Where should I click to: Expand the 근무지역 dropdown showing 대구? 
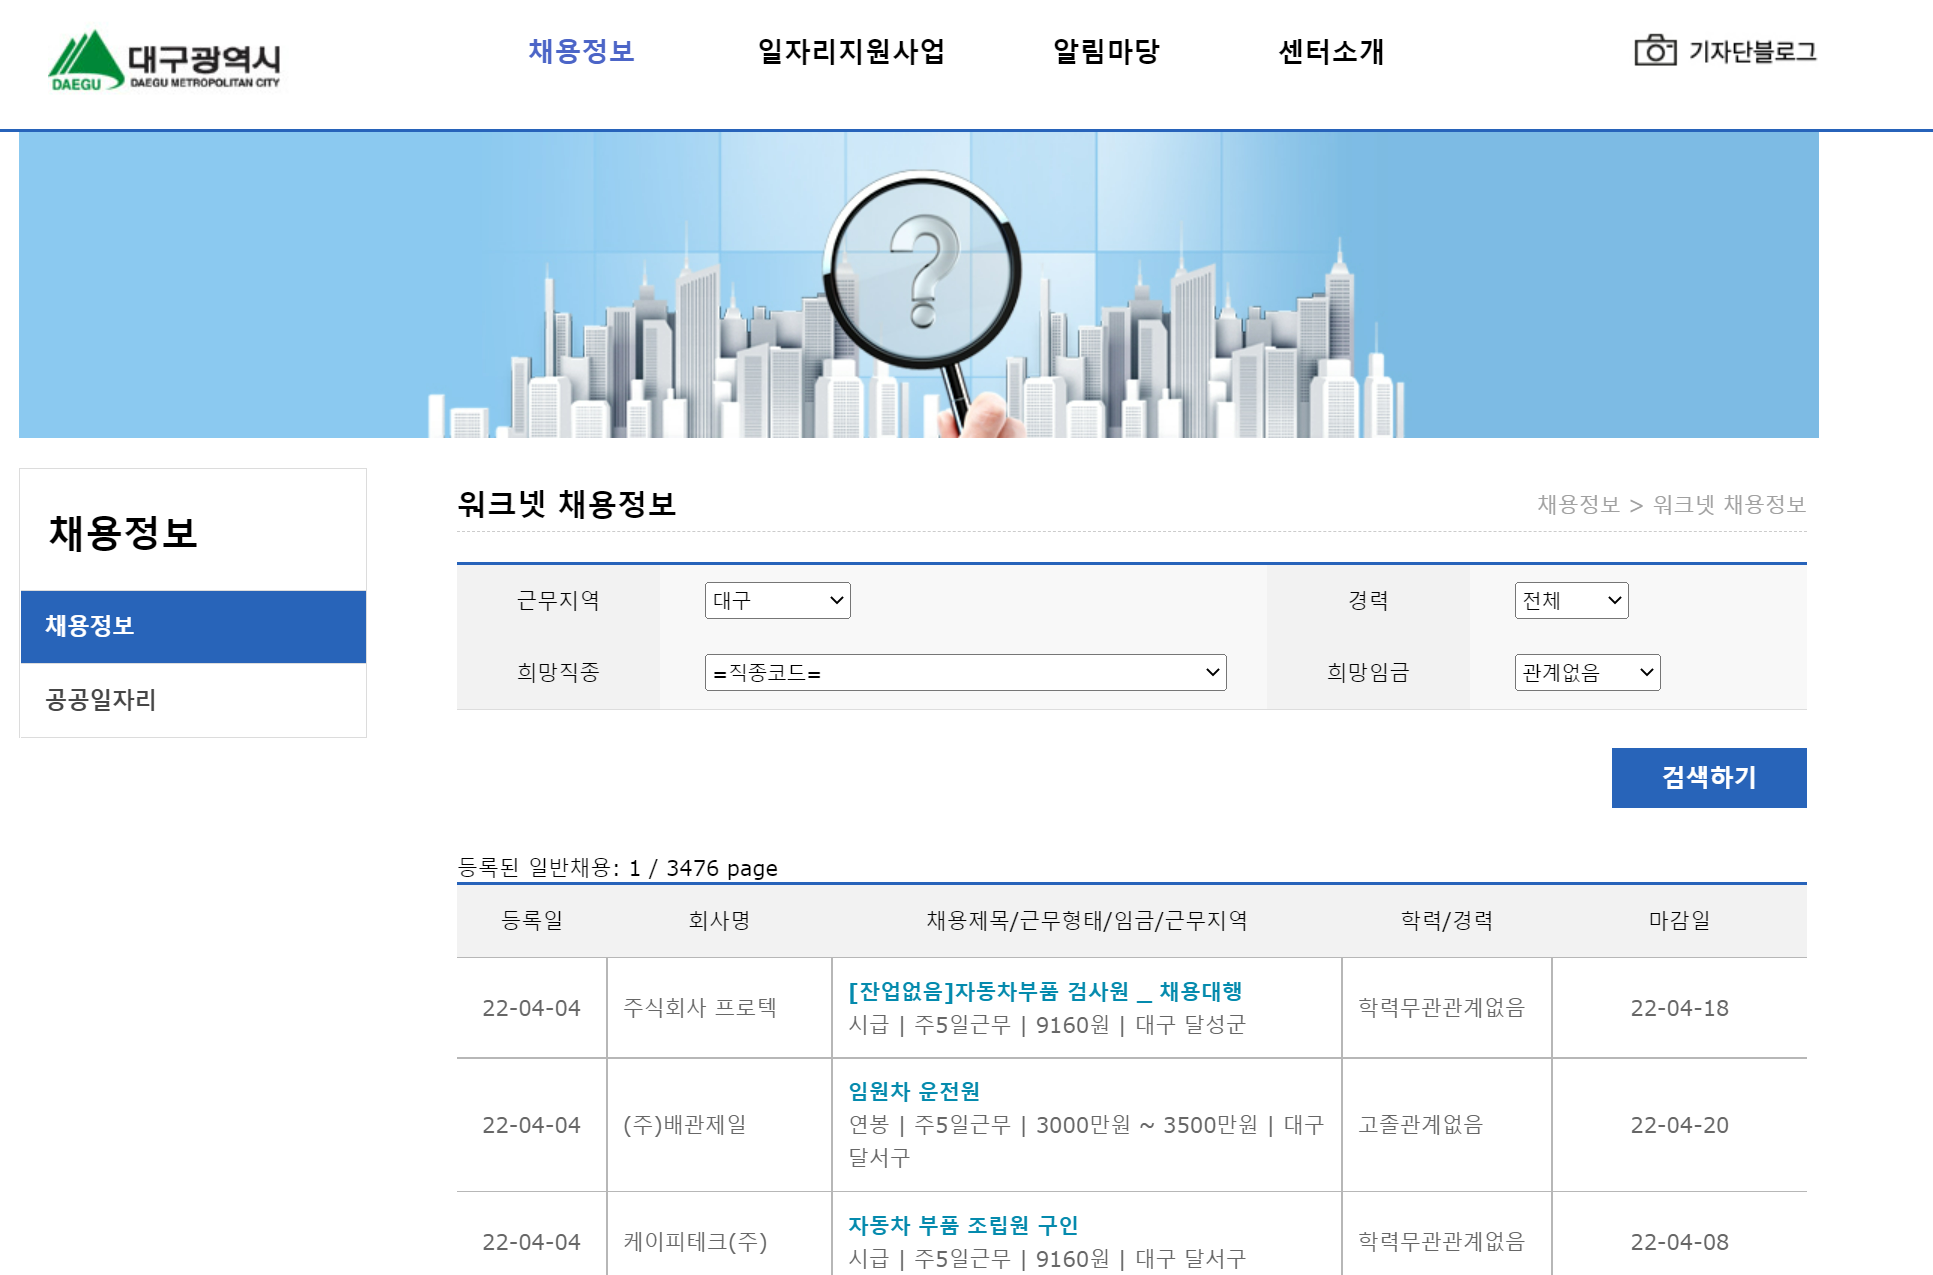point(777,601)
